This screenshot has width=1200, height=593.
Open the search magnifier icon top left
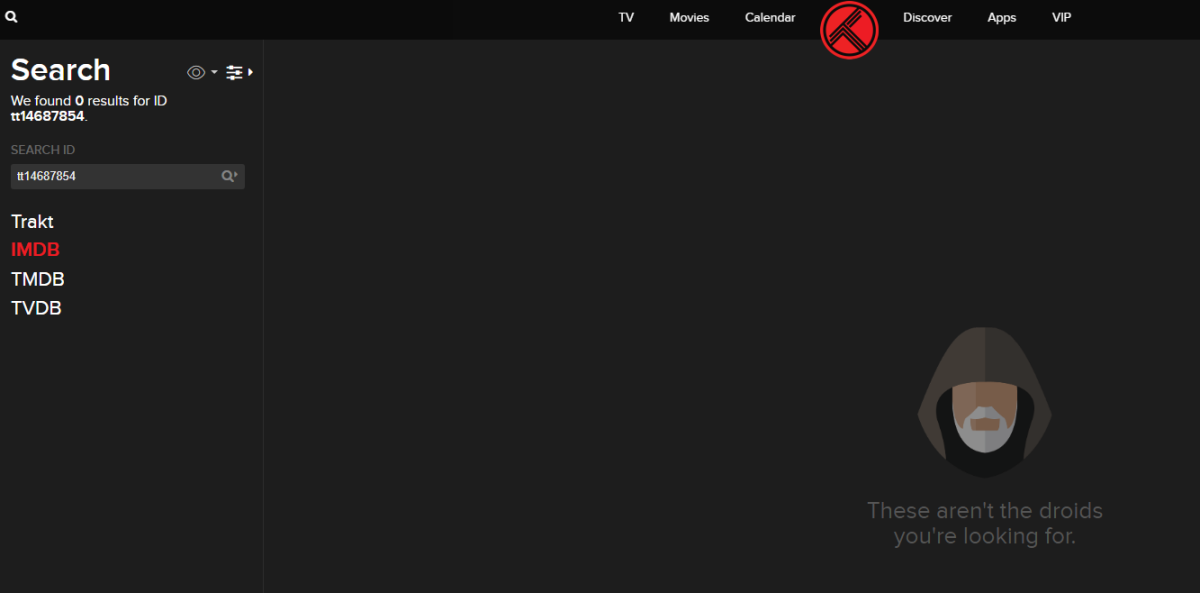(x=11, y=17)
